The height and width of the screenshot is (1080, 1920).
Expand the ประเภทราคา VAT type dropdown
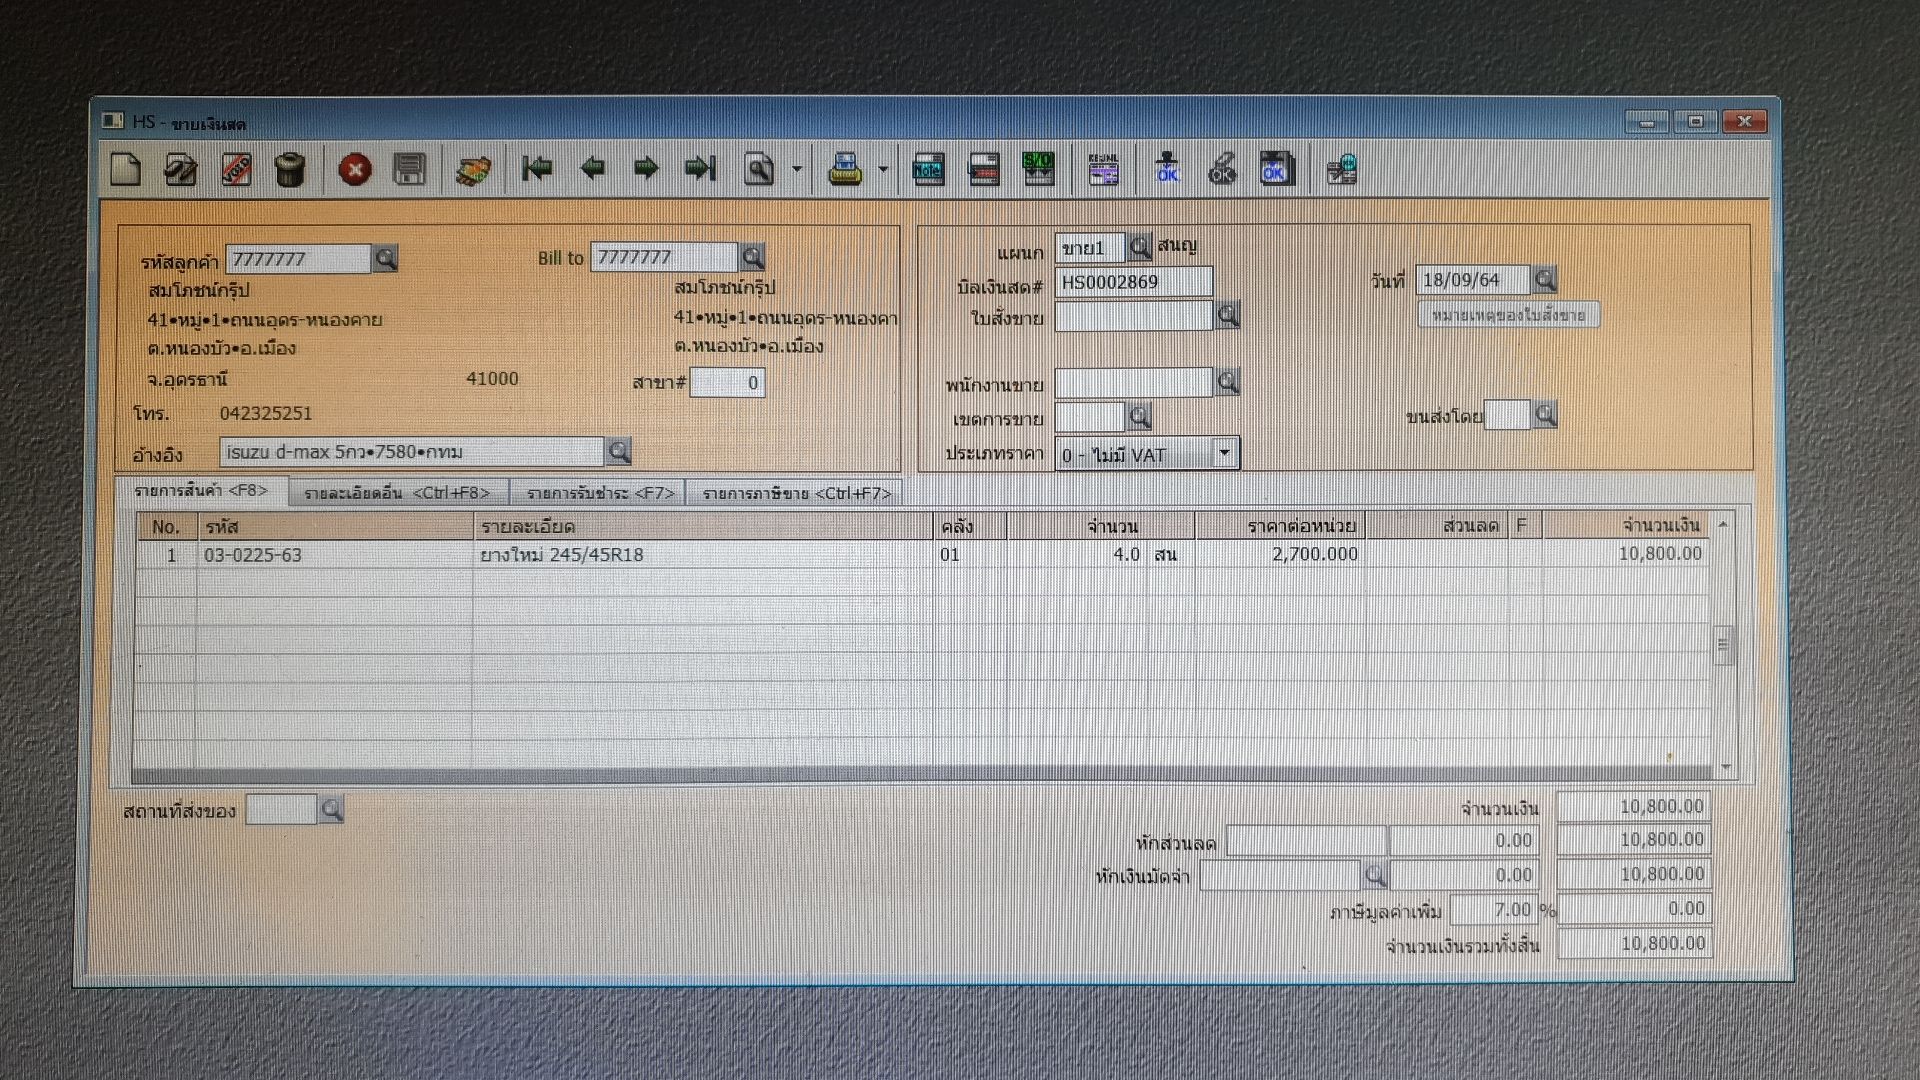pos(1224,454)
